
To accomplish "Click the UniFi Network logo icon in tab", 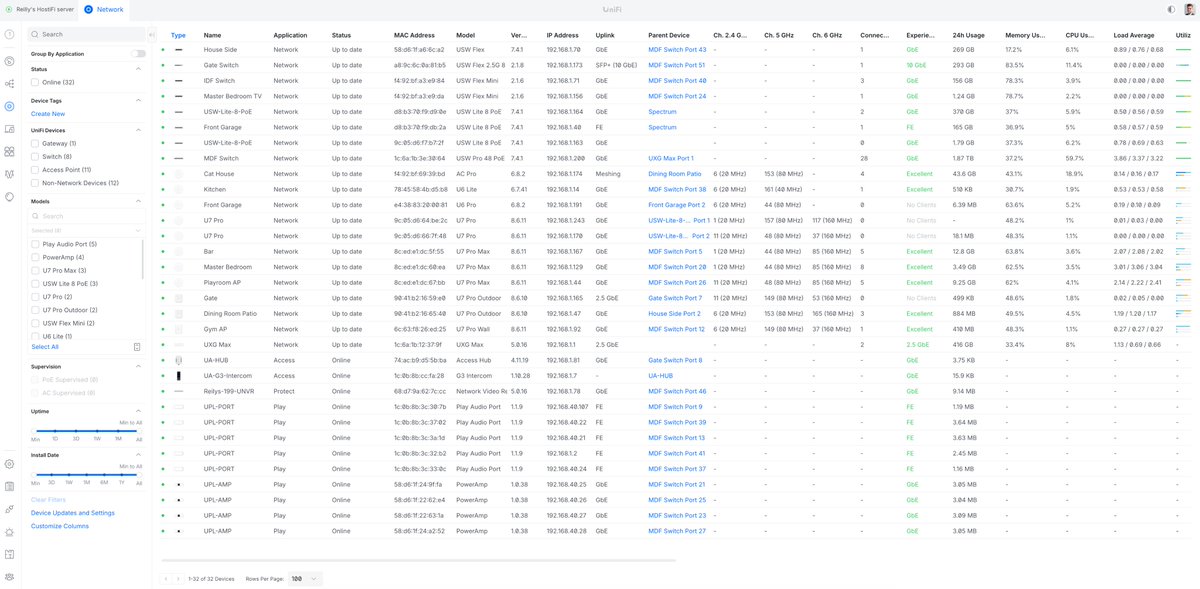I will click(88, 8).
